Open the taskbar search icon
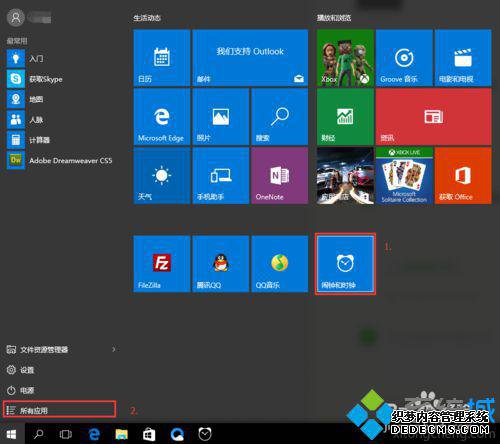Screen dimensions: 500x444 [x=39, y=434]
